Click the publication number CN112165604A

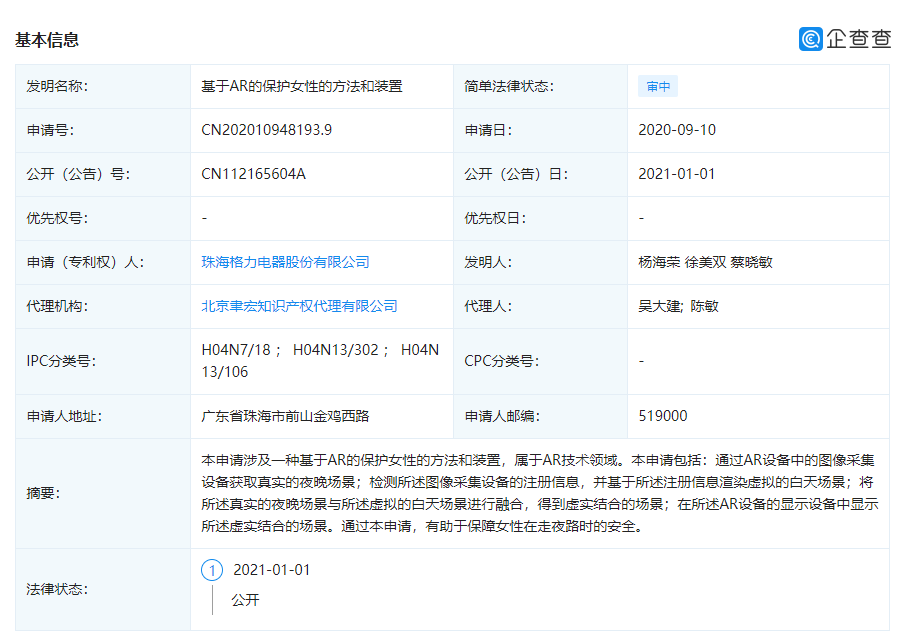coord(253,174)
